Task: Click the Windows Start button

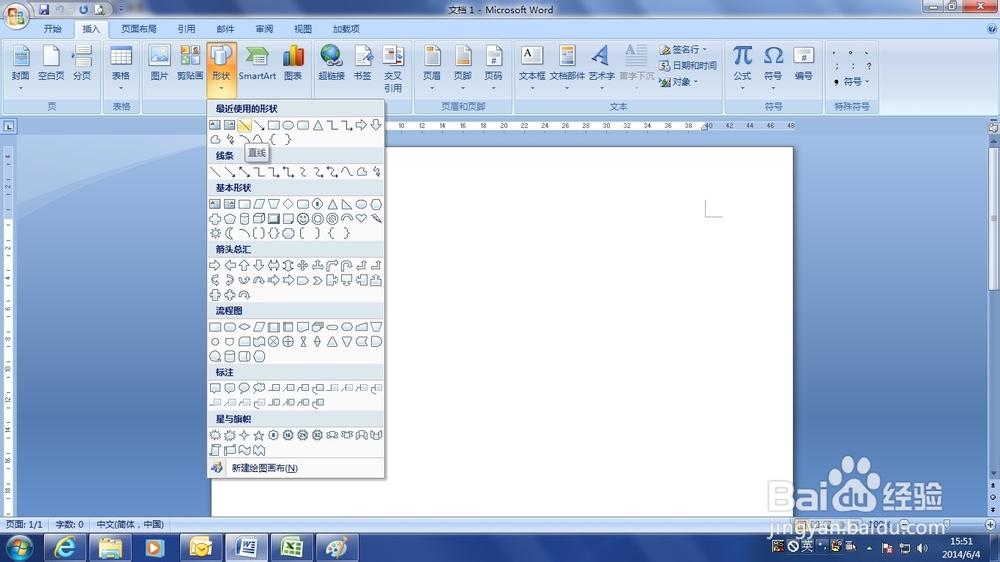Action: pyautogui.click(x=20, y=548)
